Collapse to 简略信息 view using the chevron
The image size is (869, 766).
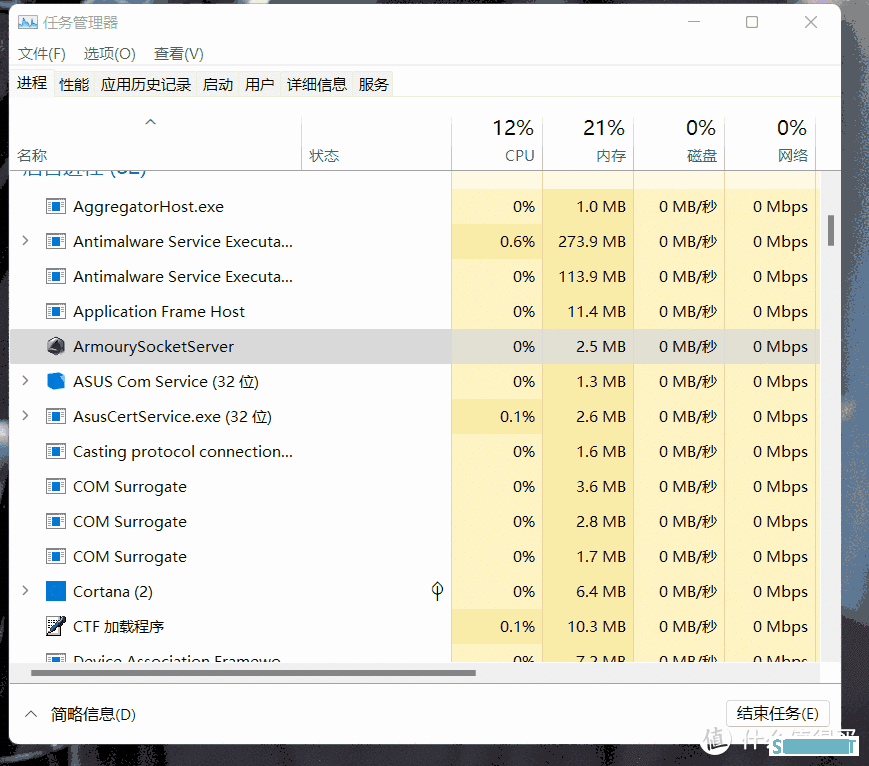(31, 714)
